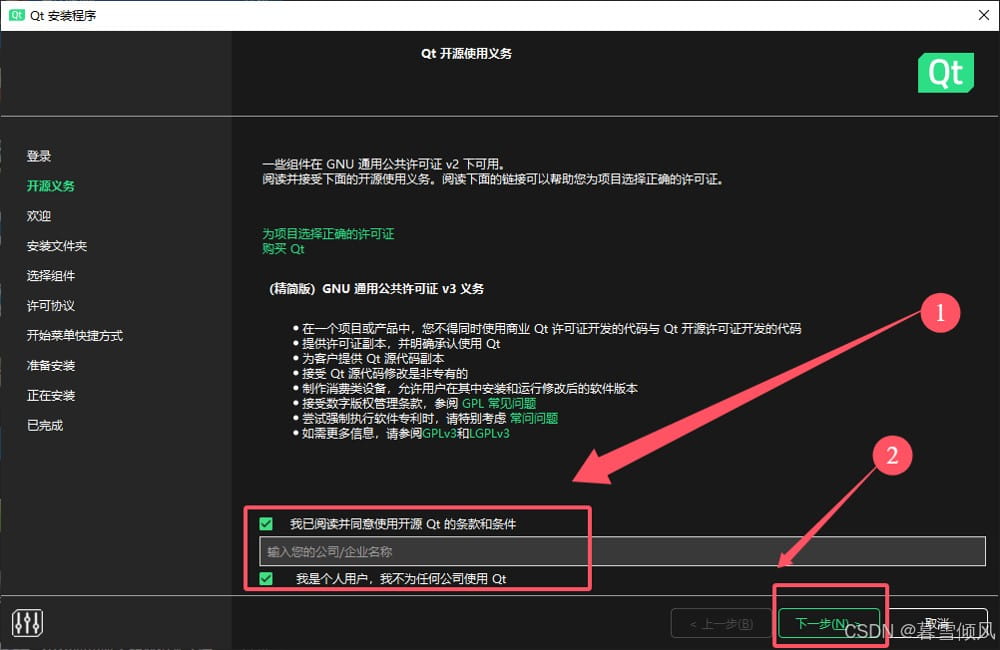Close the Qt installer window
The width and height of the screenshot is (1000, 650).
pos(984,15)
